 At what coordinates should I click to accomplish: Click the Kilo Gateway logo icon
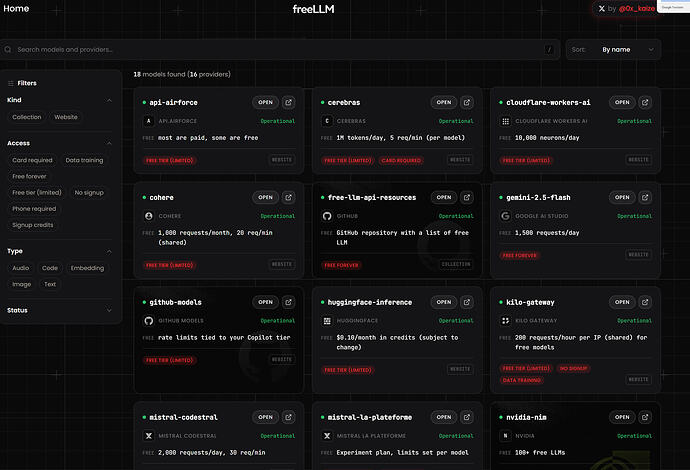tap(505, 320)
